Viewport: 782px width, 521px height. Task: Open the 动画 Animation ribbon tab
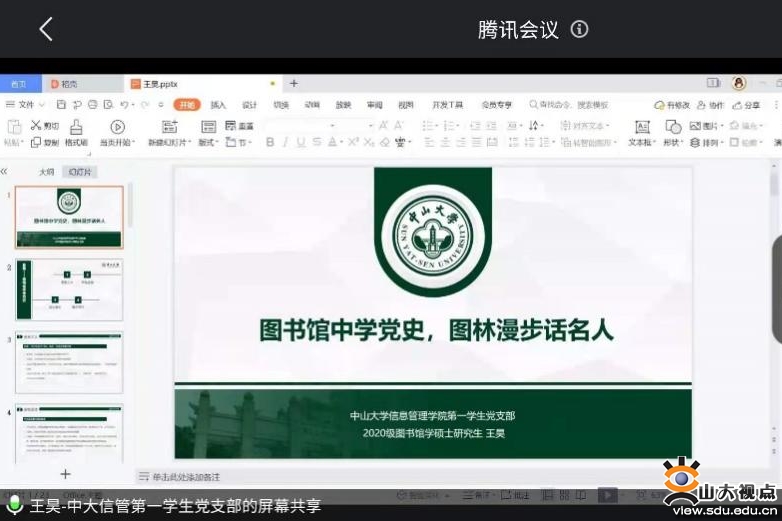point(312,105)
